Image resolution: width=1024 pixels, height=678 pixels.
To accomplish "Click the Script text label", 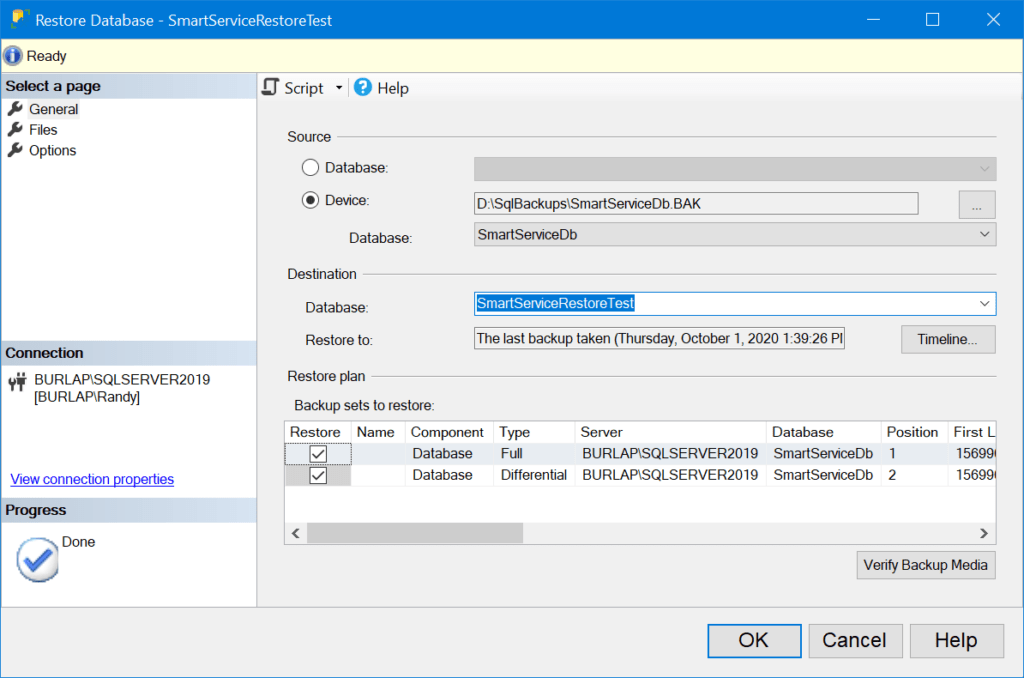I will [304, 88].
